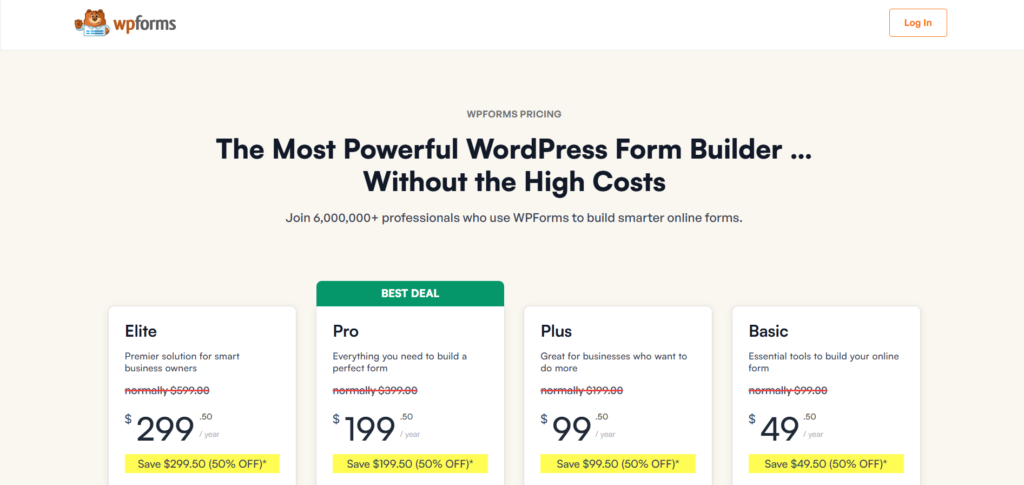
Task: Open the Log In button
Action: click(x=918, y=23)
